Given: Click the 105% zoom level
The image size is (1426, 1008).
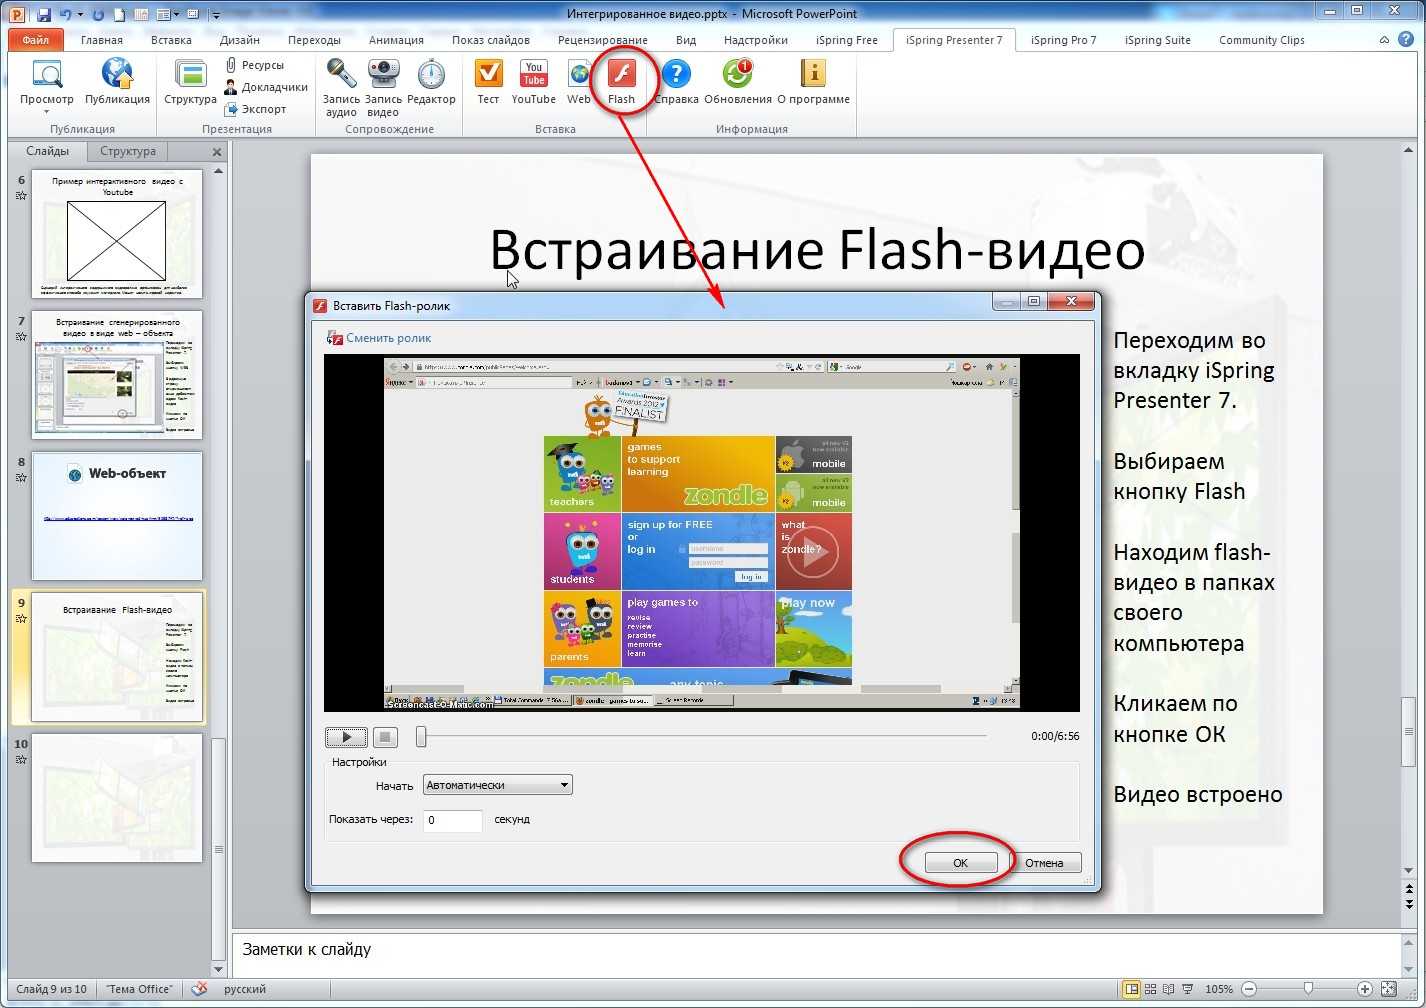Looking at the screenshot, I should [1219, 989].
